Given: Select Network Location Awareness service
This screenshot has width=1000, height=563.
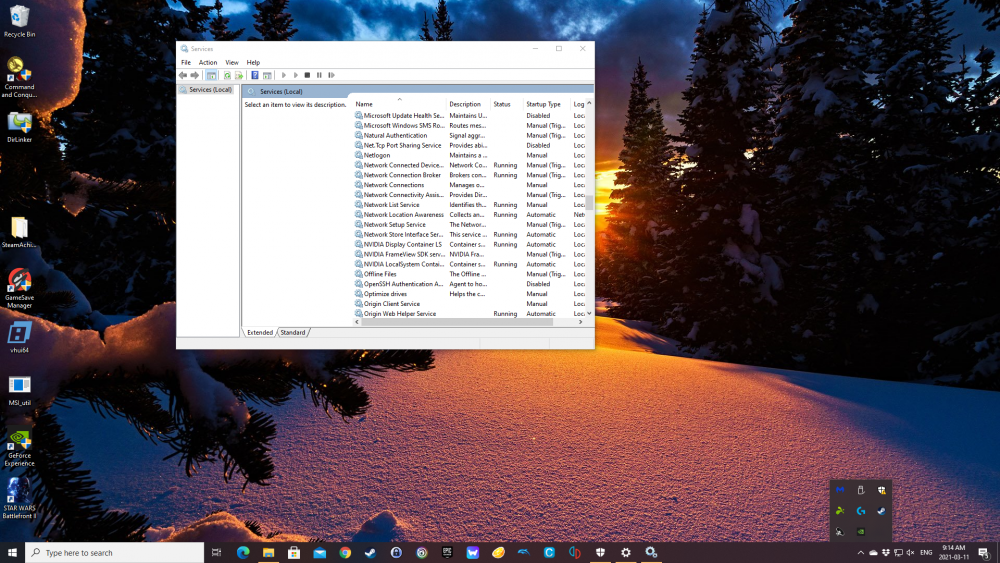Looking at the screenshot, I should 469,214.
